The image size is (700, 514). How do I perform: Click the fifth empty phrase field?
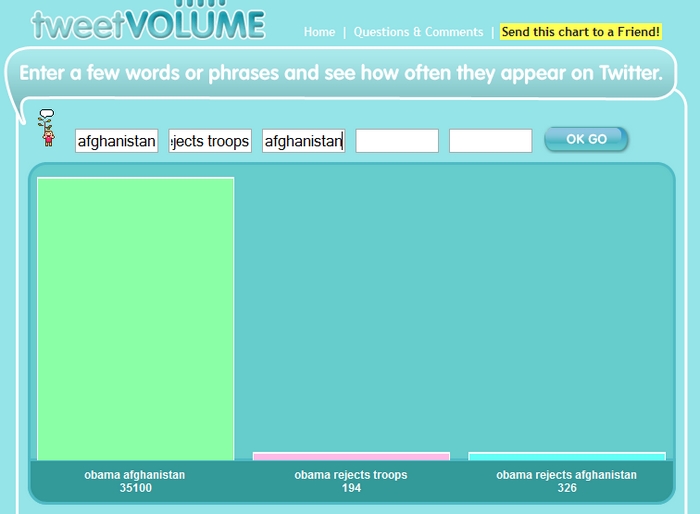coord(490,141)
